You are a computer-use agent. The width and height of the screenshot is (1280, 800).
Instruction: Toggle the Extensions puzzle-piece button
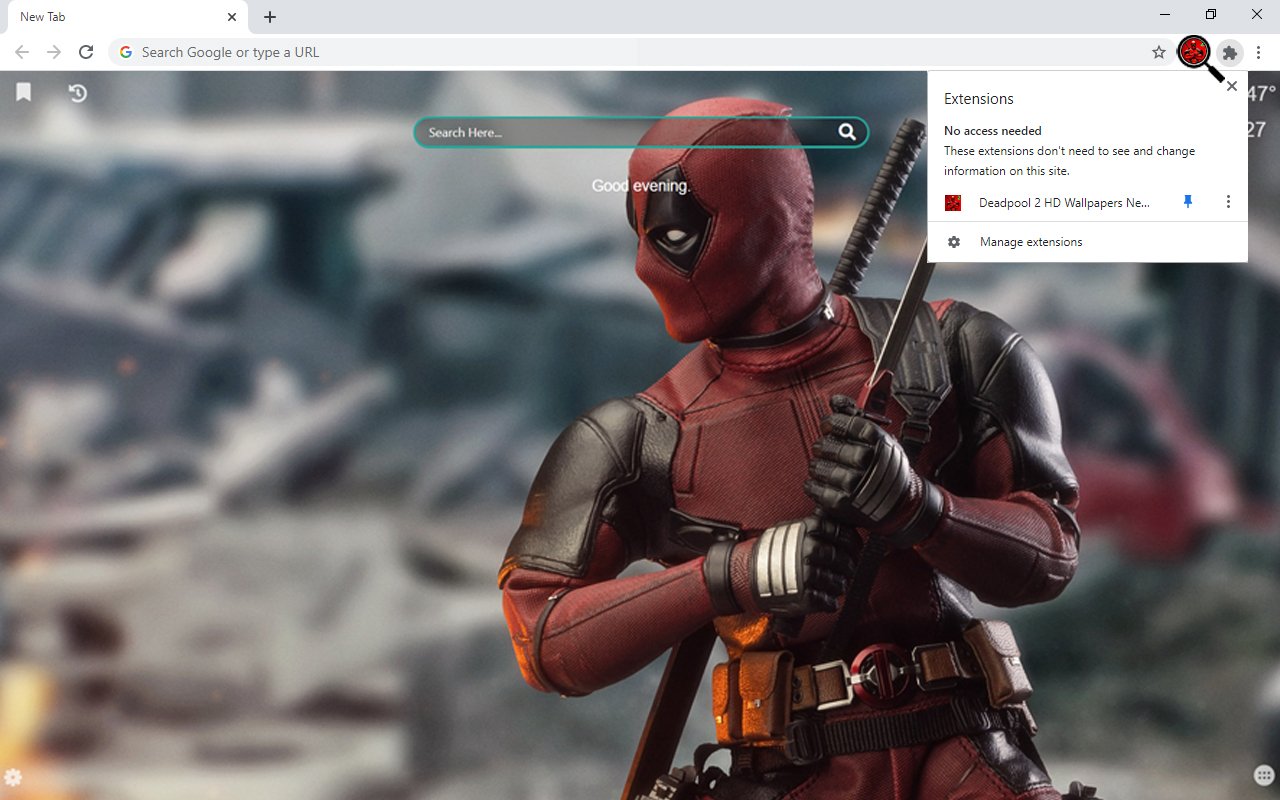click(1230, 52)
